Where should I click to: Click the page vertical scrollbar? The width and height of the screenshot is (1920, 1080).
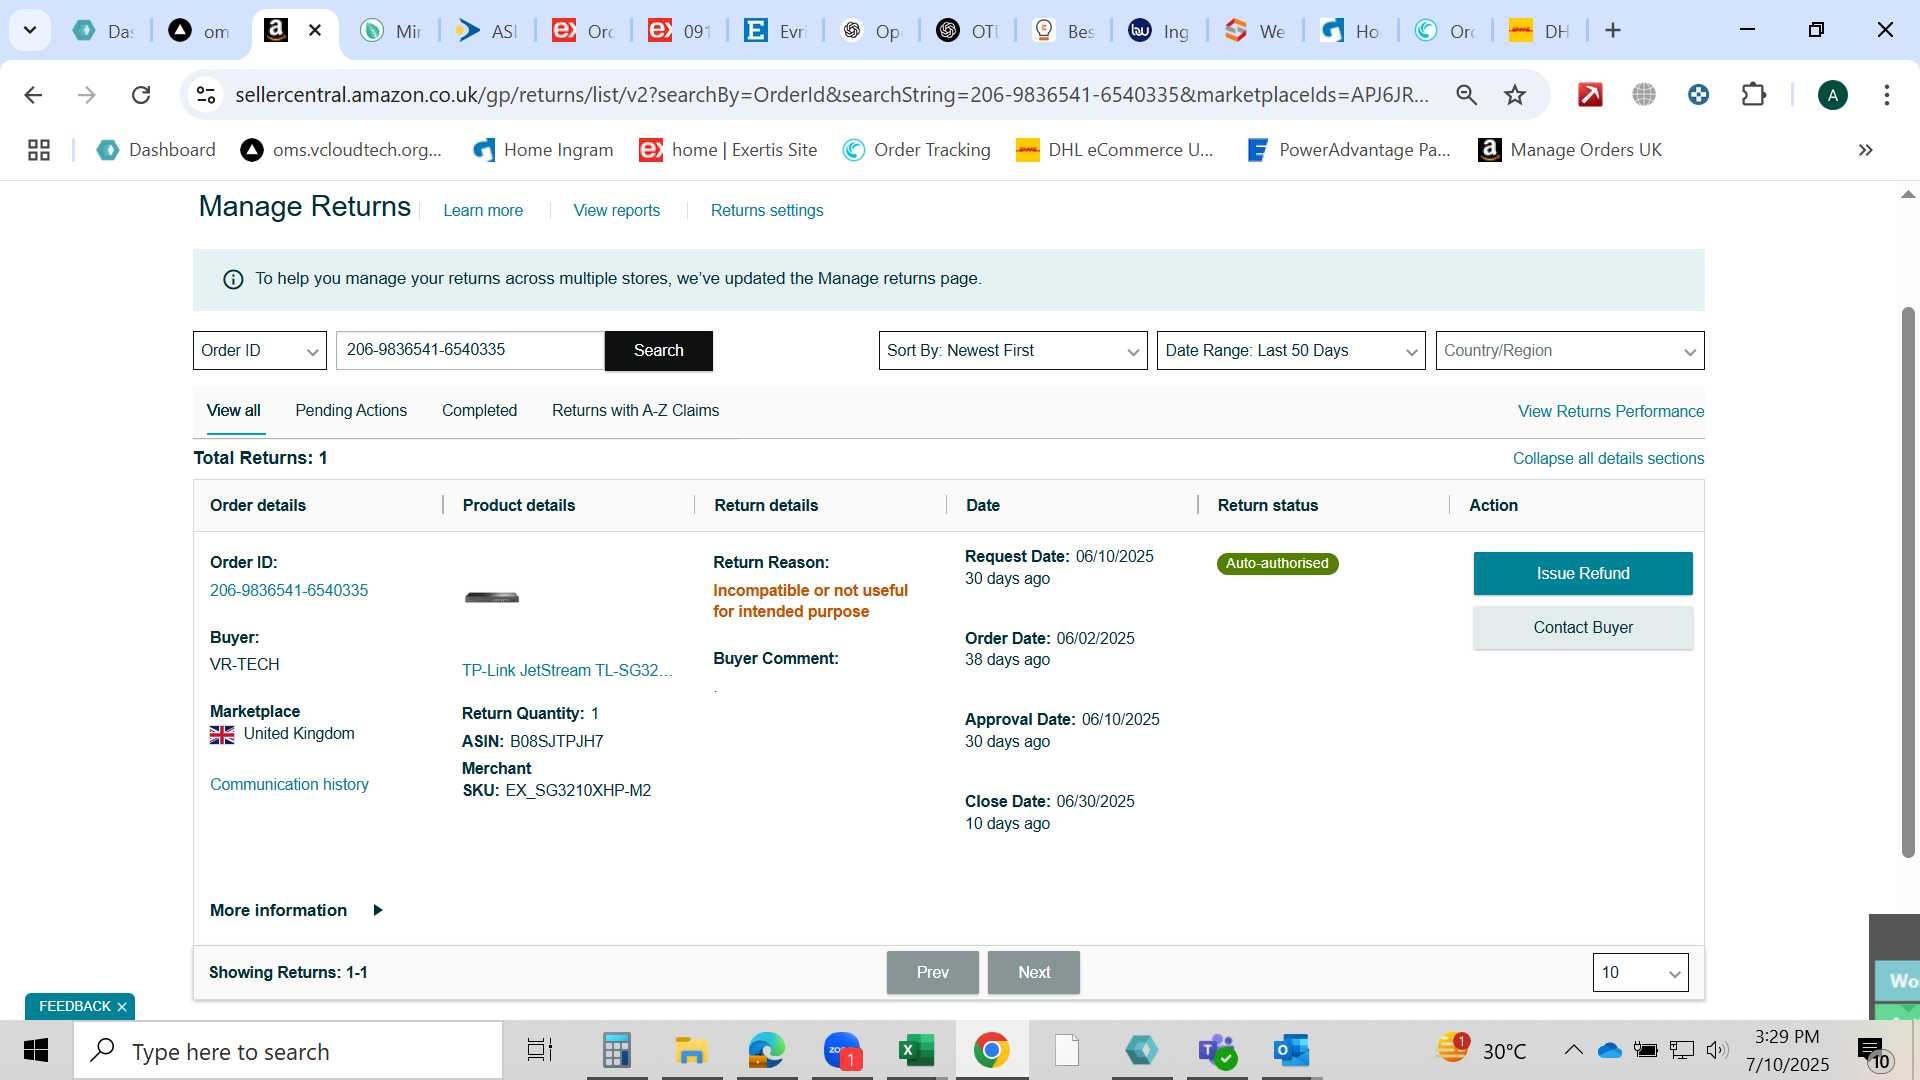pos(1908,580)
